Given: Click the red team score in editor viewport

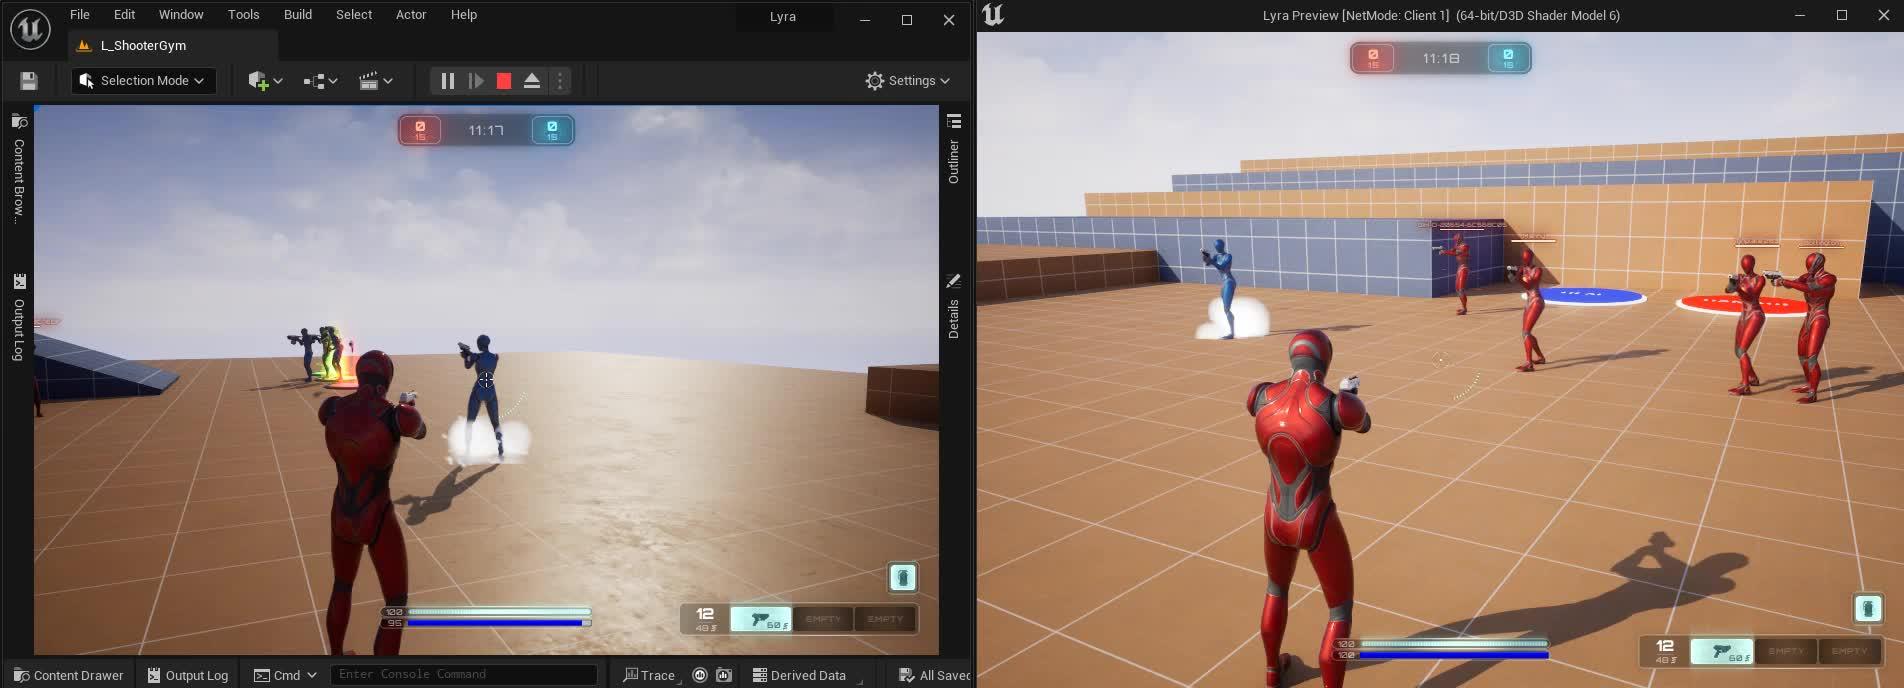Looking at the screenshot, I should pyautogui.click(x=420, y=130).
